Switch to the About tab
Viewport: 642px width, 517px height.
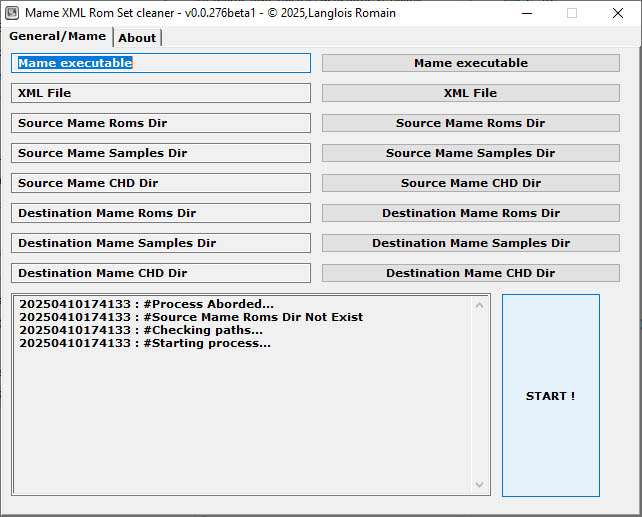click(x=137, y=38)
